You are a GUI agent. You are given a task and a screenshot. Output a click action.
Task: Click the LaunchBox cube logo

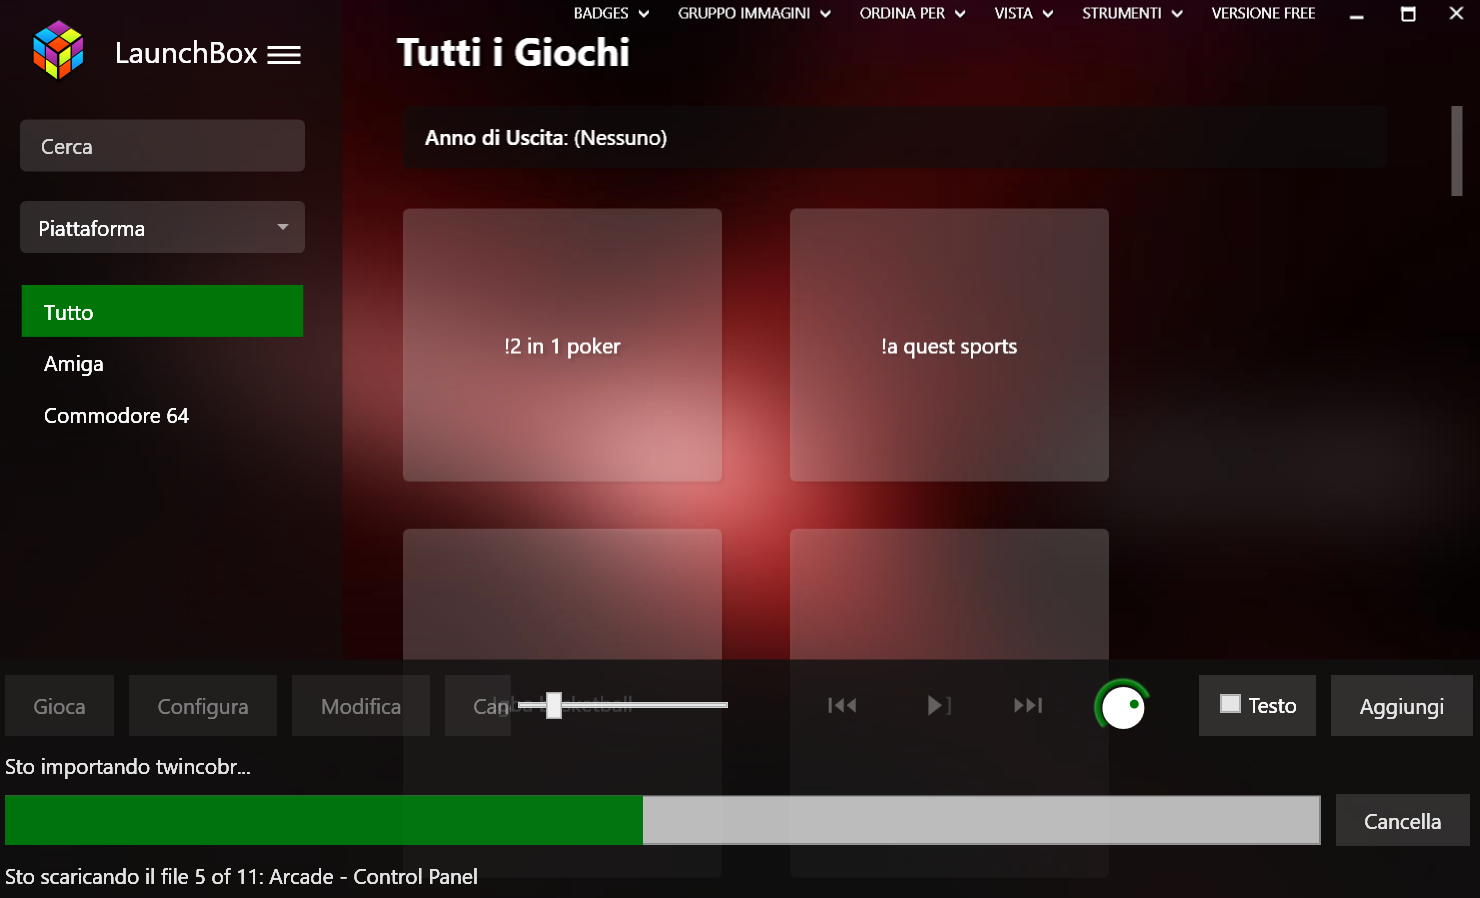[x=58, y=50]
